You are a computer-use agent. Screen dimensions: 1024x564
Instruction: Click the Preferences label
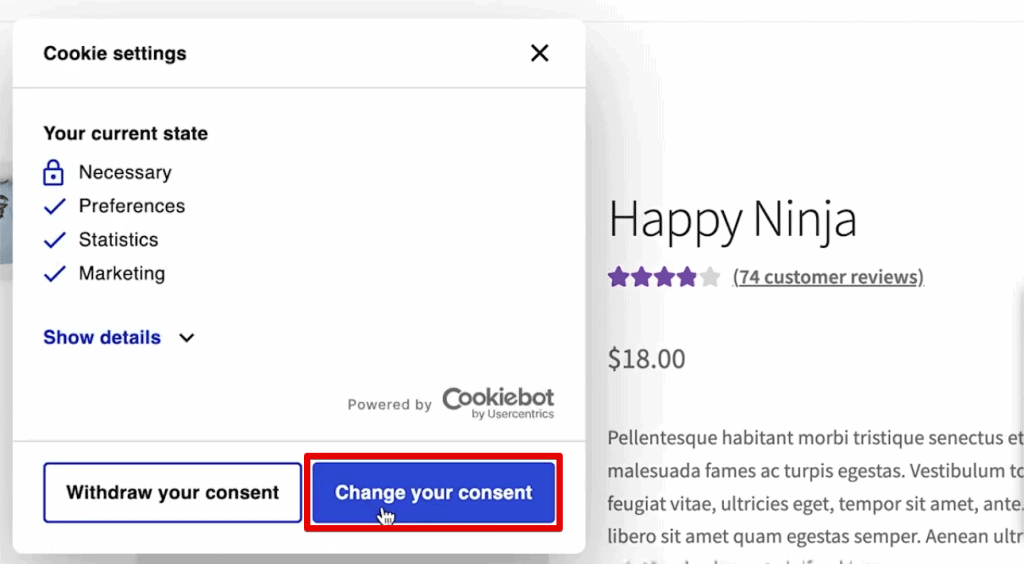[132, 206]
